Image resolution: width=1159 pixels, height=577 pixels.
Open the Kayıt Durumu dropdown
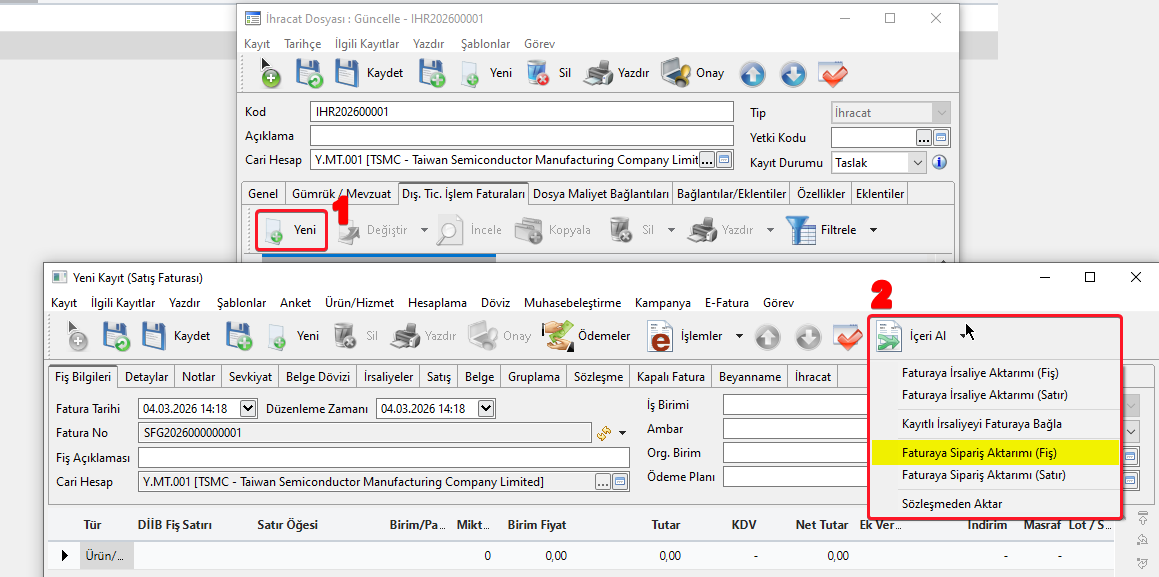point(917,162)
